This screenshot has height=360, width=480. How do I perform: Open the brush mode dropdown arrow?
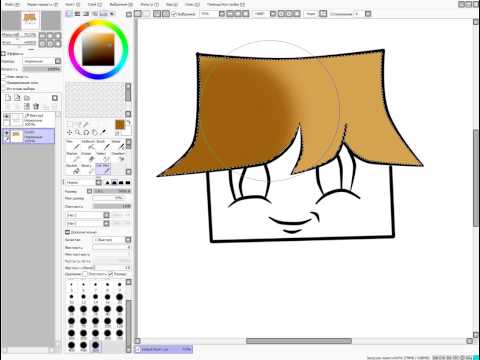[x=99, y=182]
